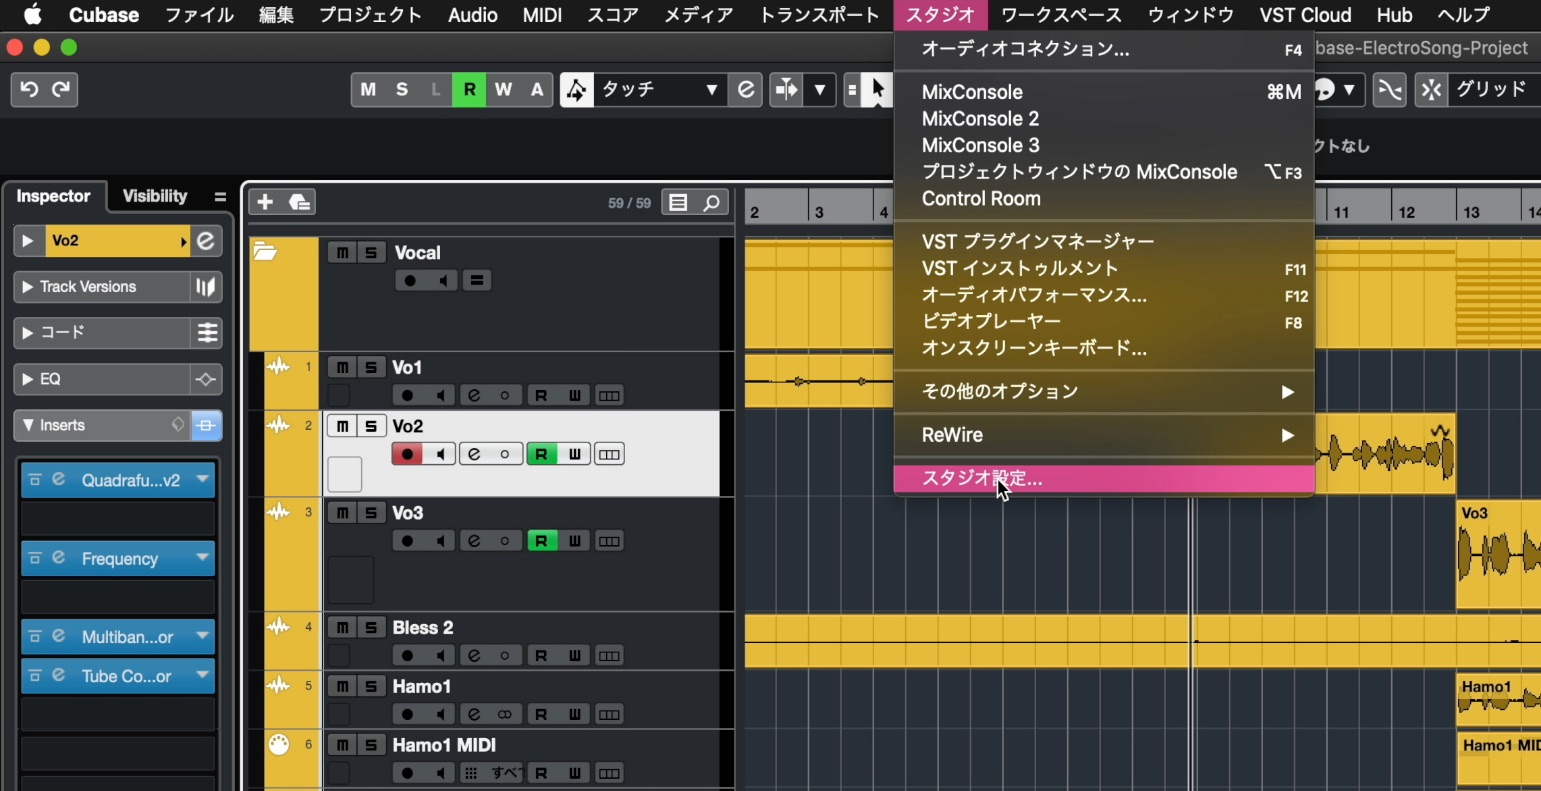Click the Undo arrow in the toolbar

coord(29,90)
